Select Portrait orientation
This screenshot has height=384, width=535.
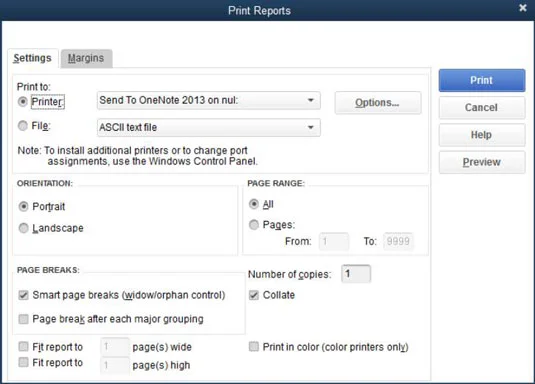(24, 207)
